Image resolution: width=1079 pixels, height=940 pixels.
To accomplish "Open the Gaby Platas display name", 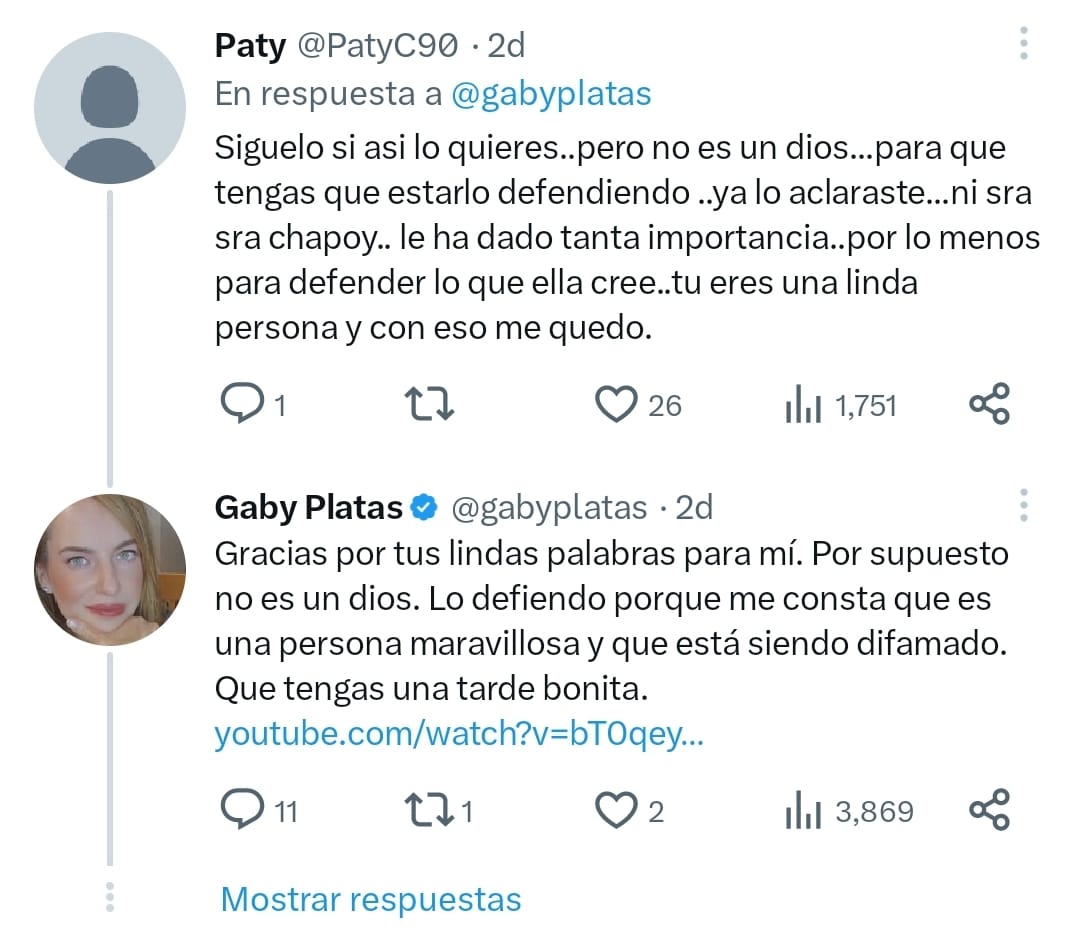I will [x=308, y=508].
